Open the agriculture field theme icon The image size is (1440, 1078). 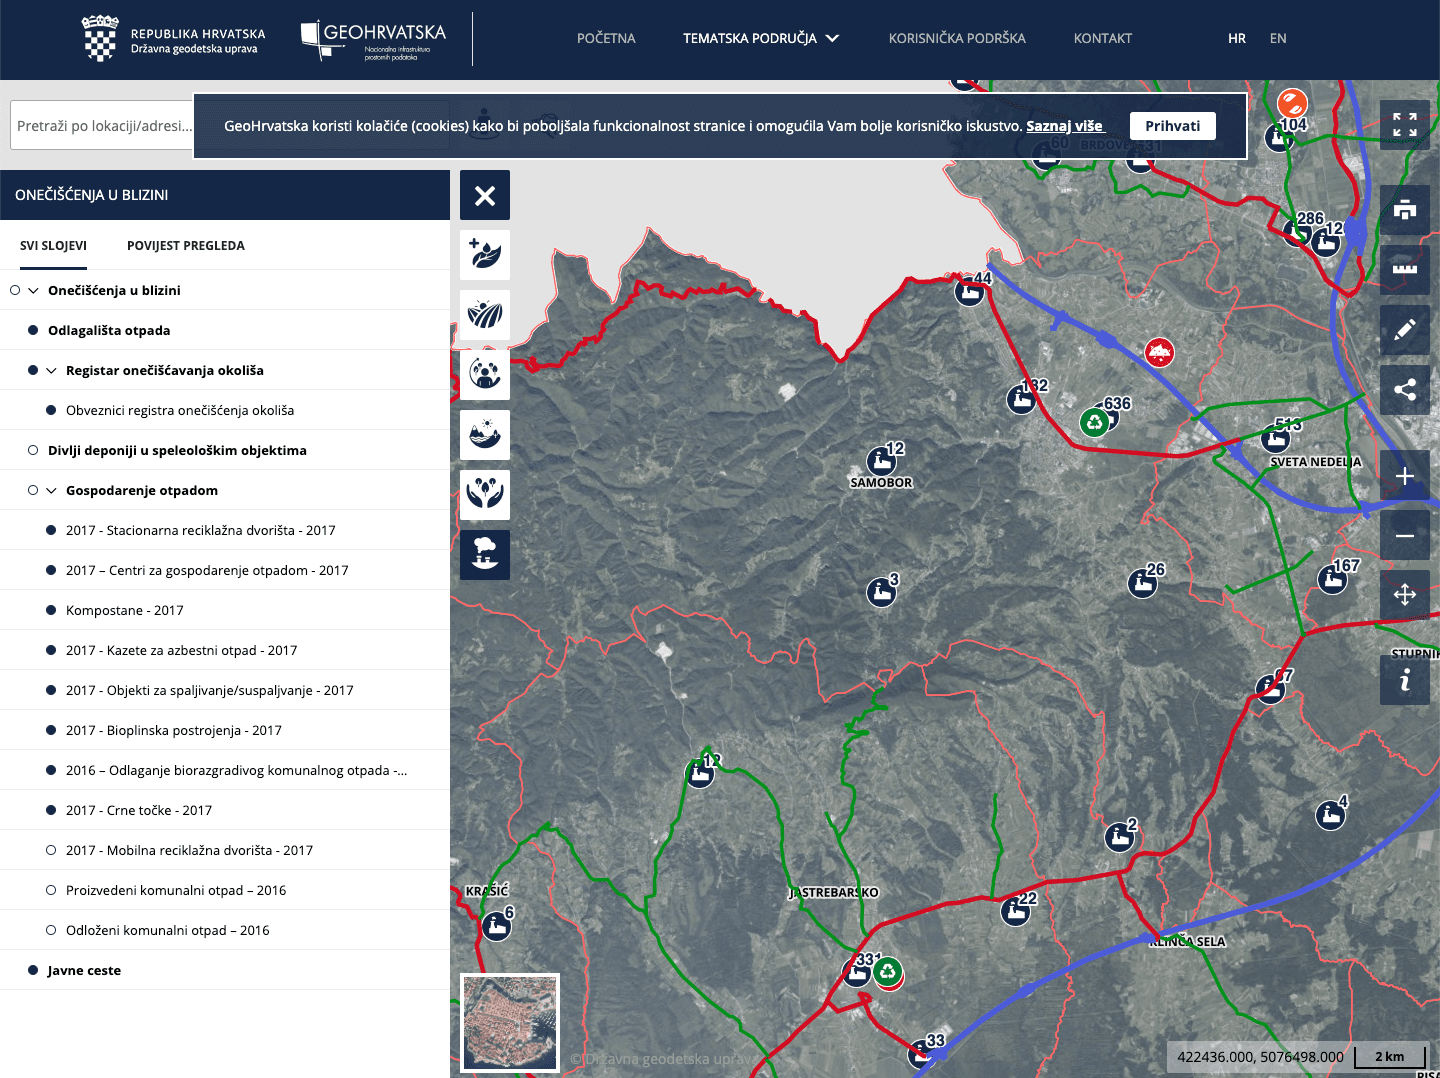pos(485,315)
